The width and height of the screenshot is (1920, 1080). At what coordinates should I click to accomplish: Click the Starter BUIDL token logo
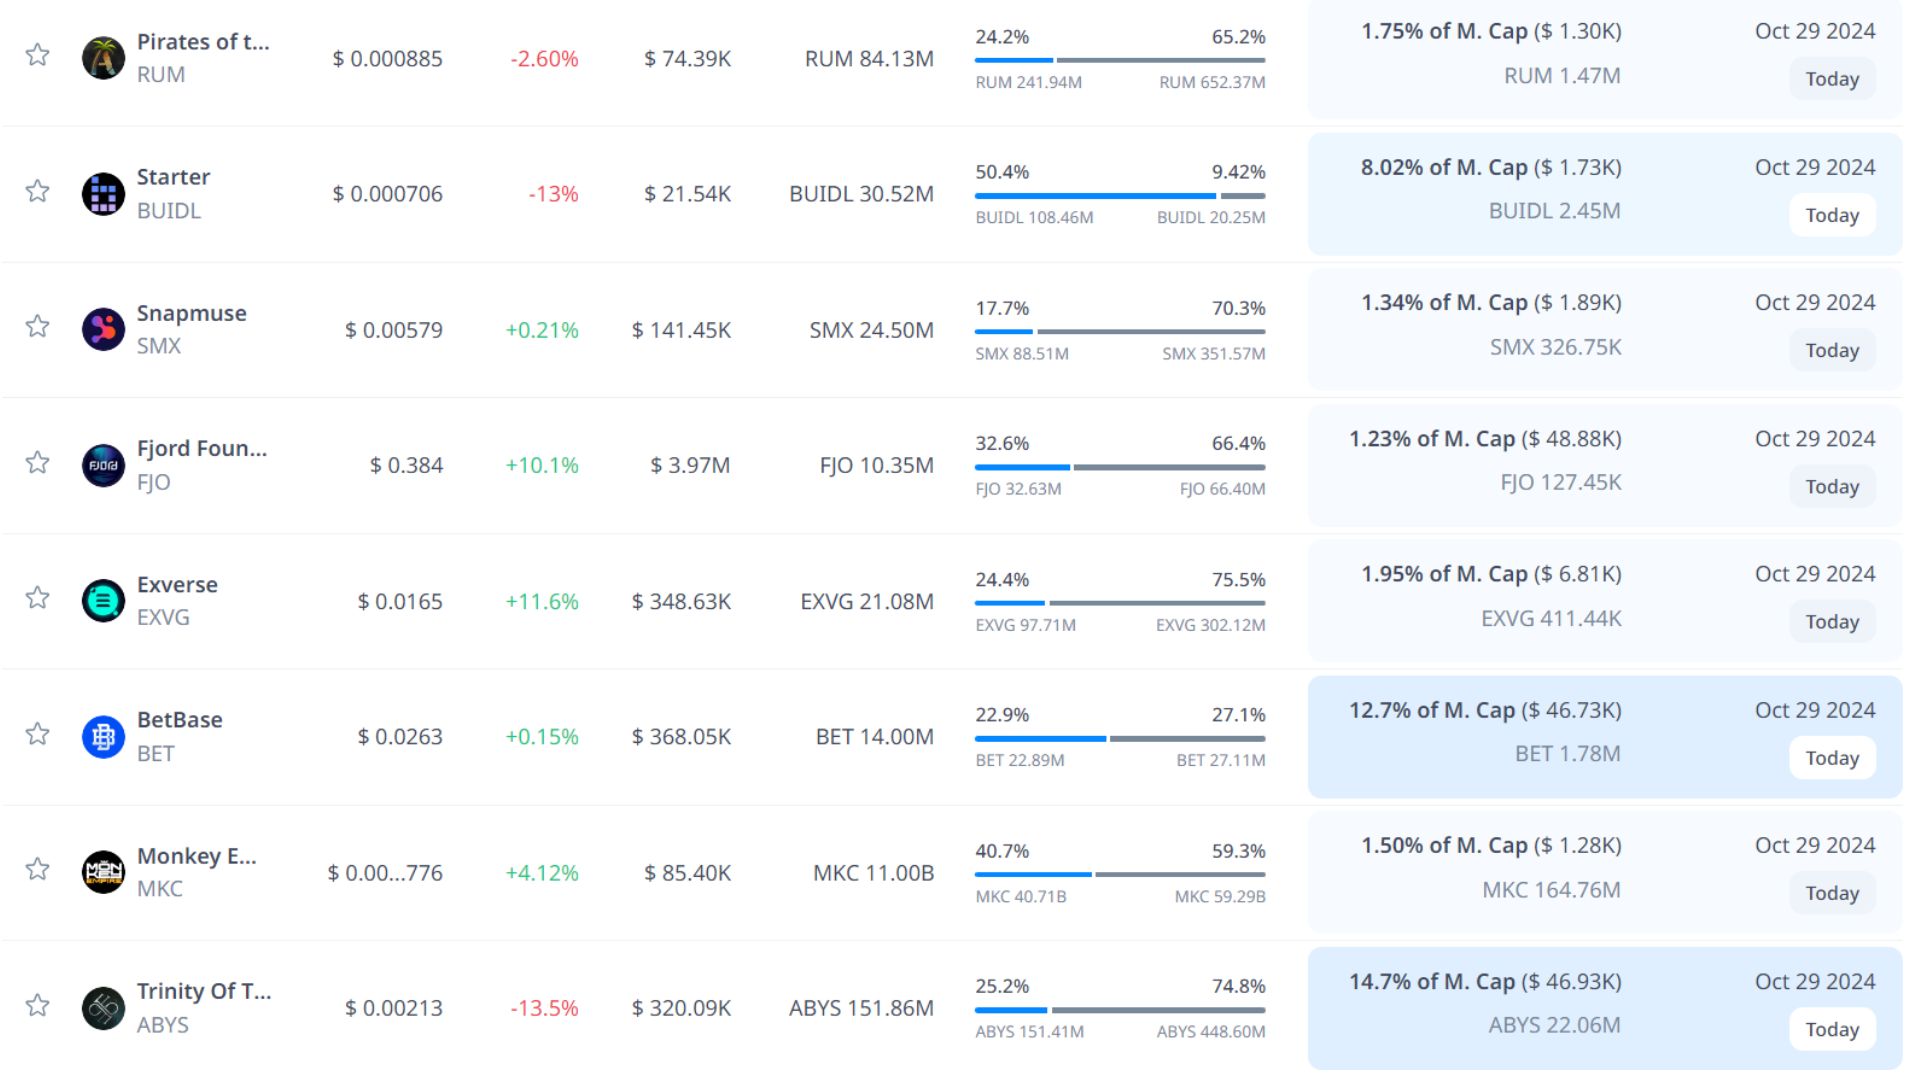click(103, 194)
